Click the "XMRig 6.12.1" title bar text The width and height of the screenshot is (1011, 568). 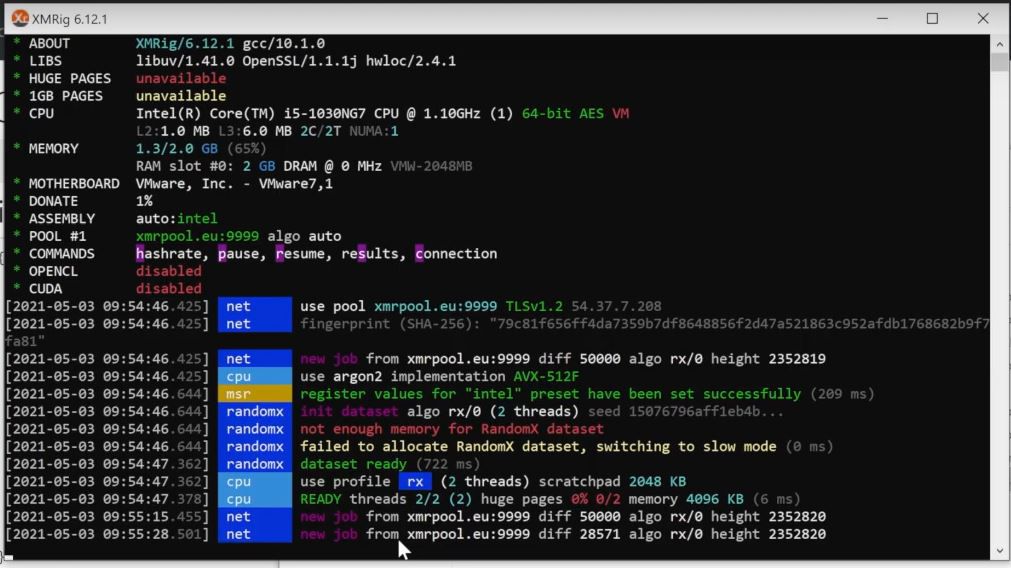pyautogui.click(x=70, y=19)
